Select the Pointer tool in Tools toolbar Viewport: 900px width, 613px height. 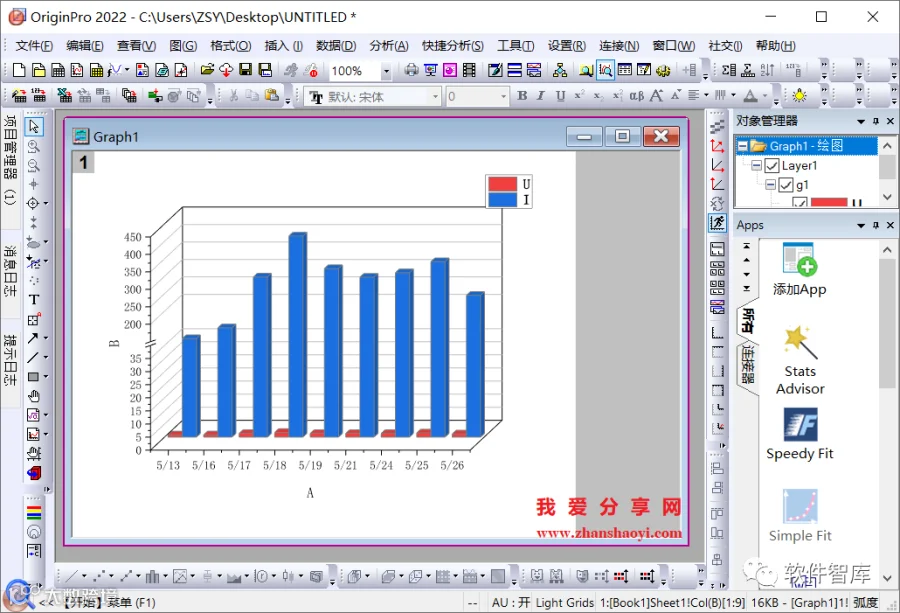coord(34,126)
